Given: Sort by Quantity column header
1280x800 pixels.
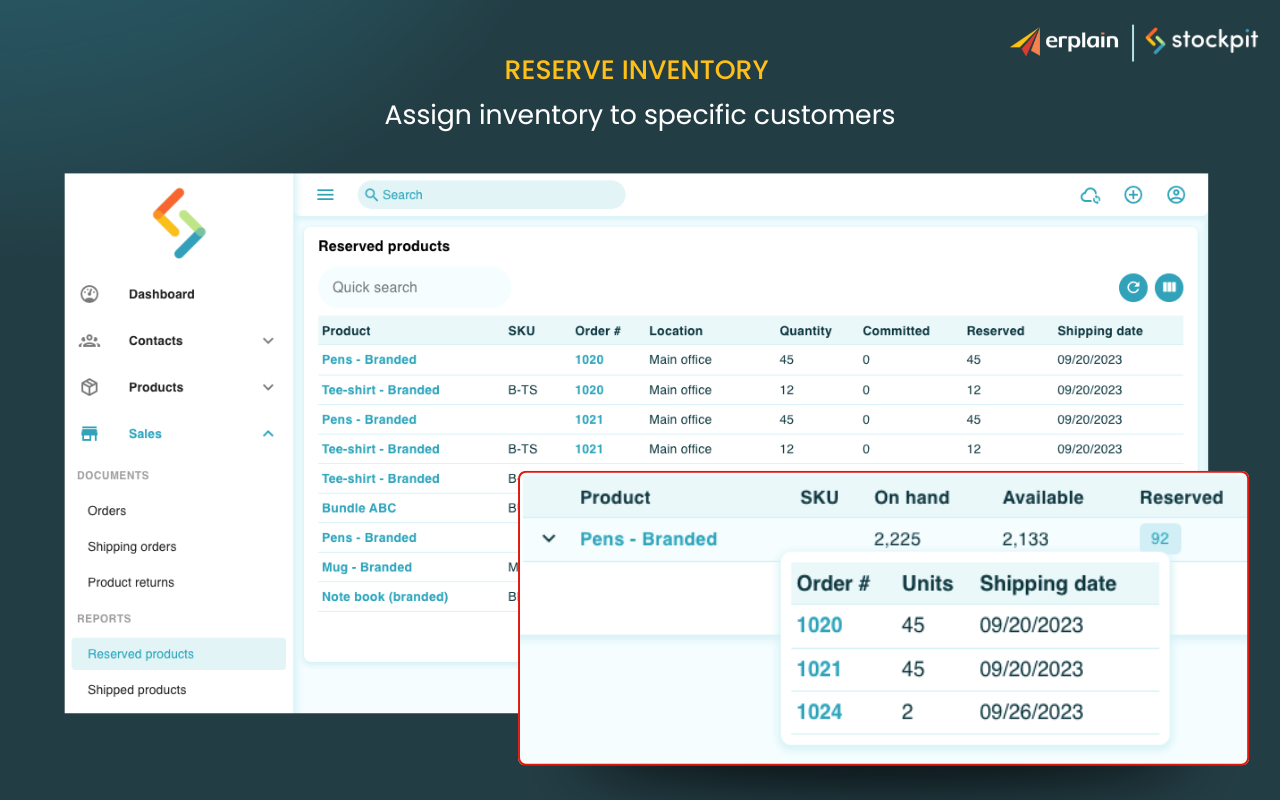Looking at the screenshot, I should (806, 331).
